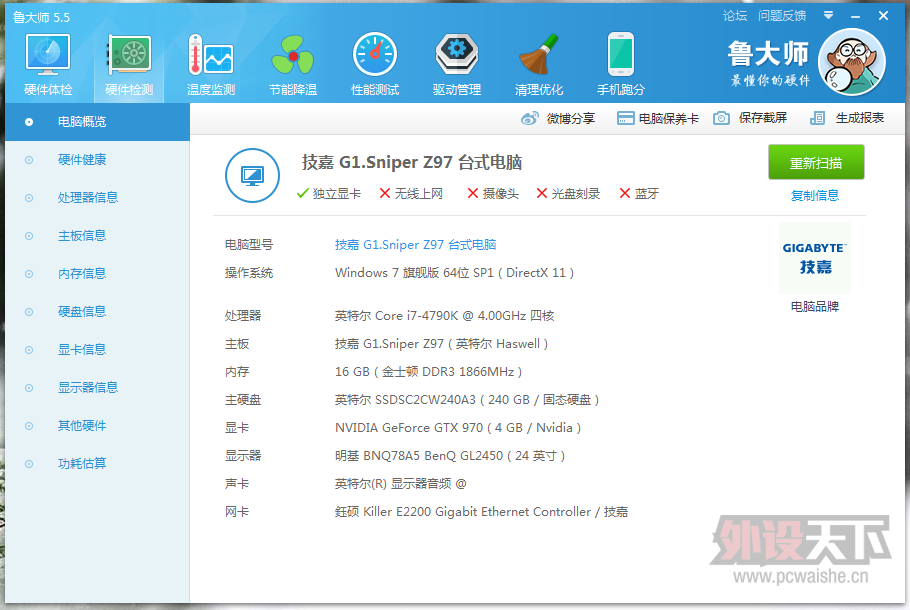Open 硬盘信息 in the sidebar

click(98, 312)
